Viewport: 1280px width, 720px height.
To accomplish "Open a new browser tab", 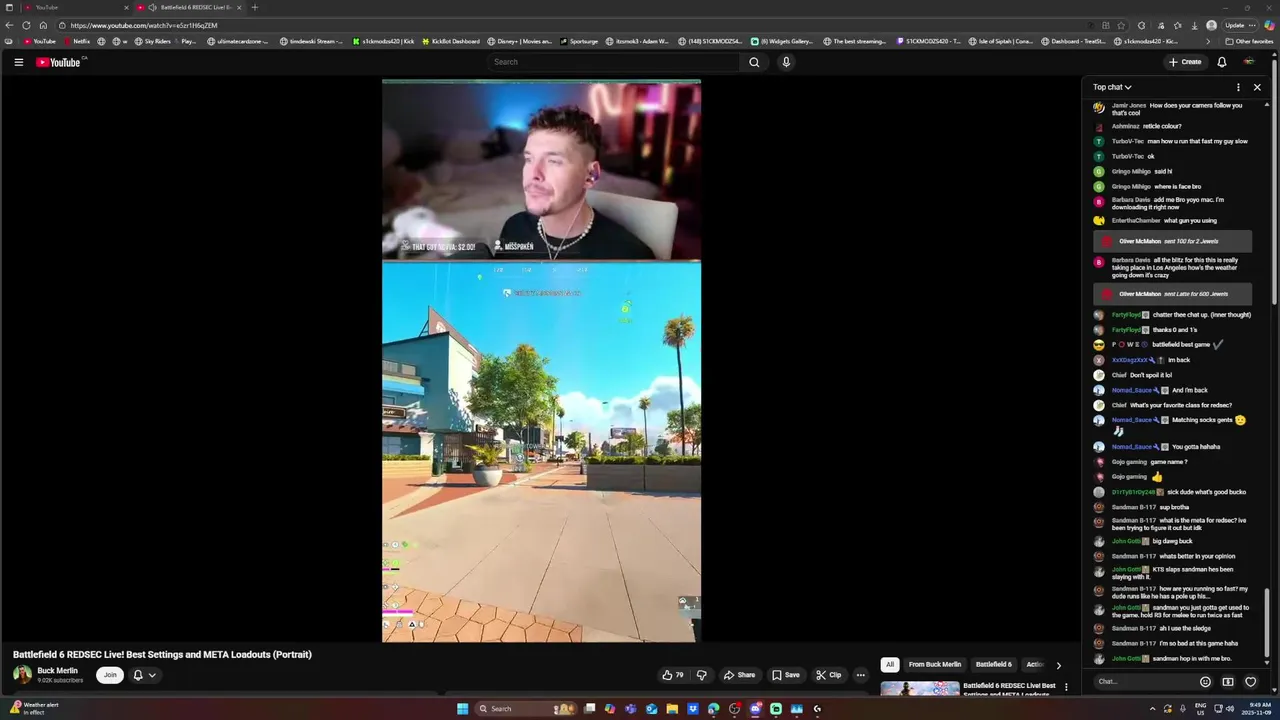I will click(254, 7).
